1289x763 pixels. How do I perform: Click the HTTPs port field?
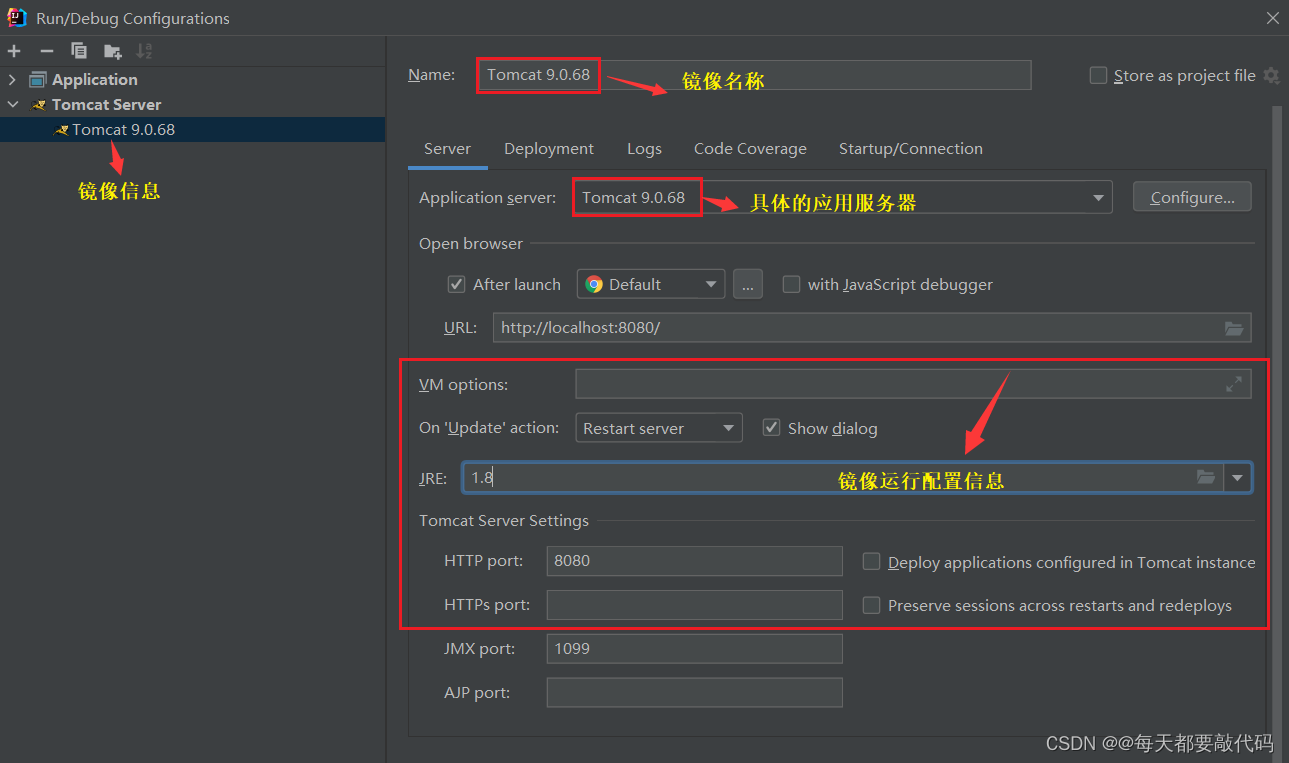tap(695, 605)
